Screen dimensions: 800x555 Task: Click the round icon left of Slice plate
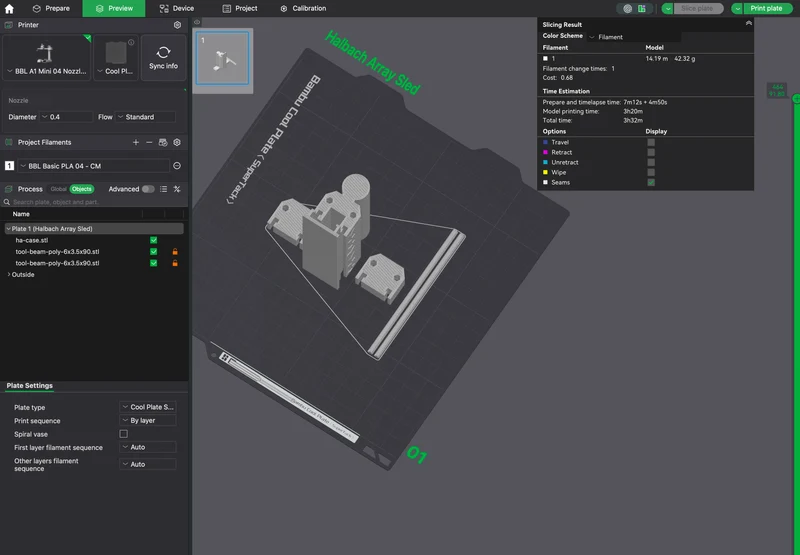tap(628, 9)
